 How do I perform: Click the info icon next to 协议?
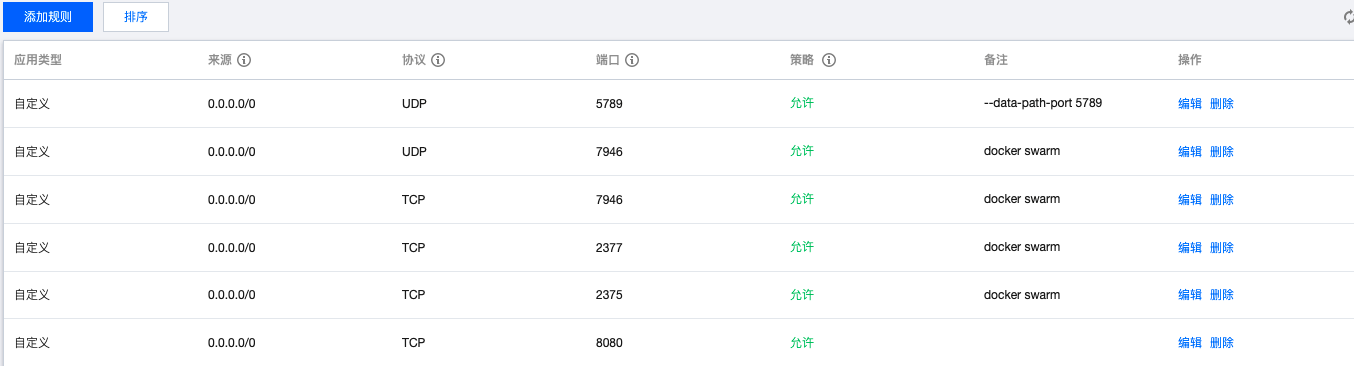438,60
